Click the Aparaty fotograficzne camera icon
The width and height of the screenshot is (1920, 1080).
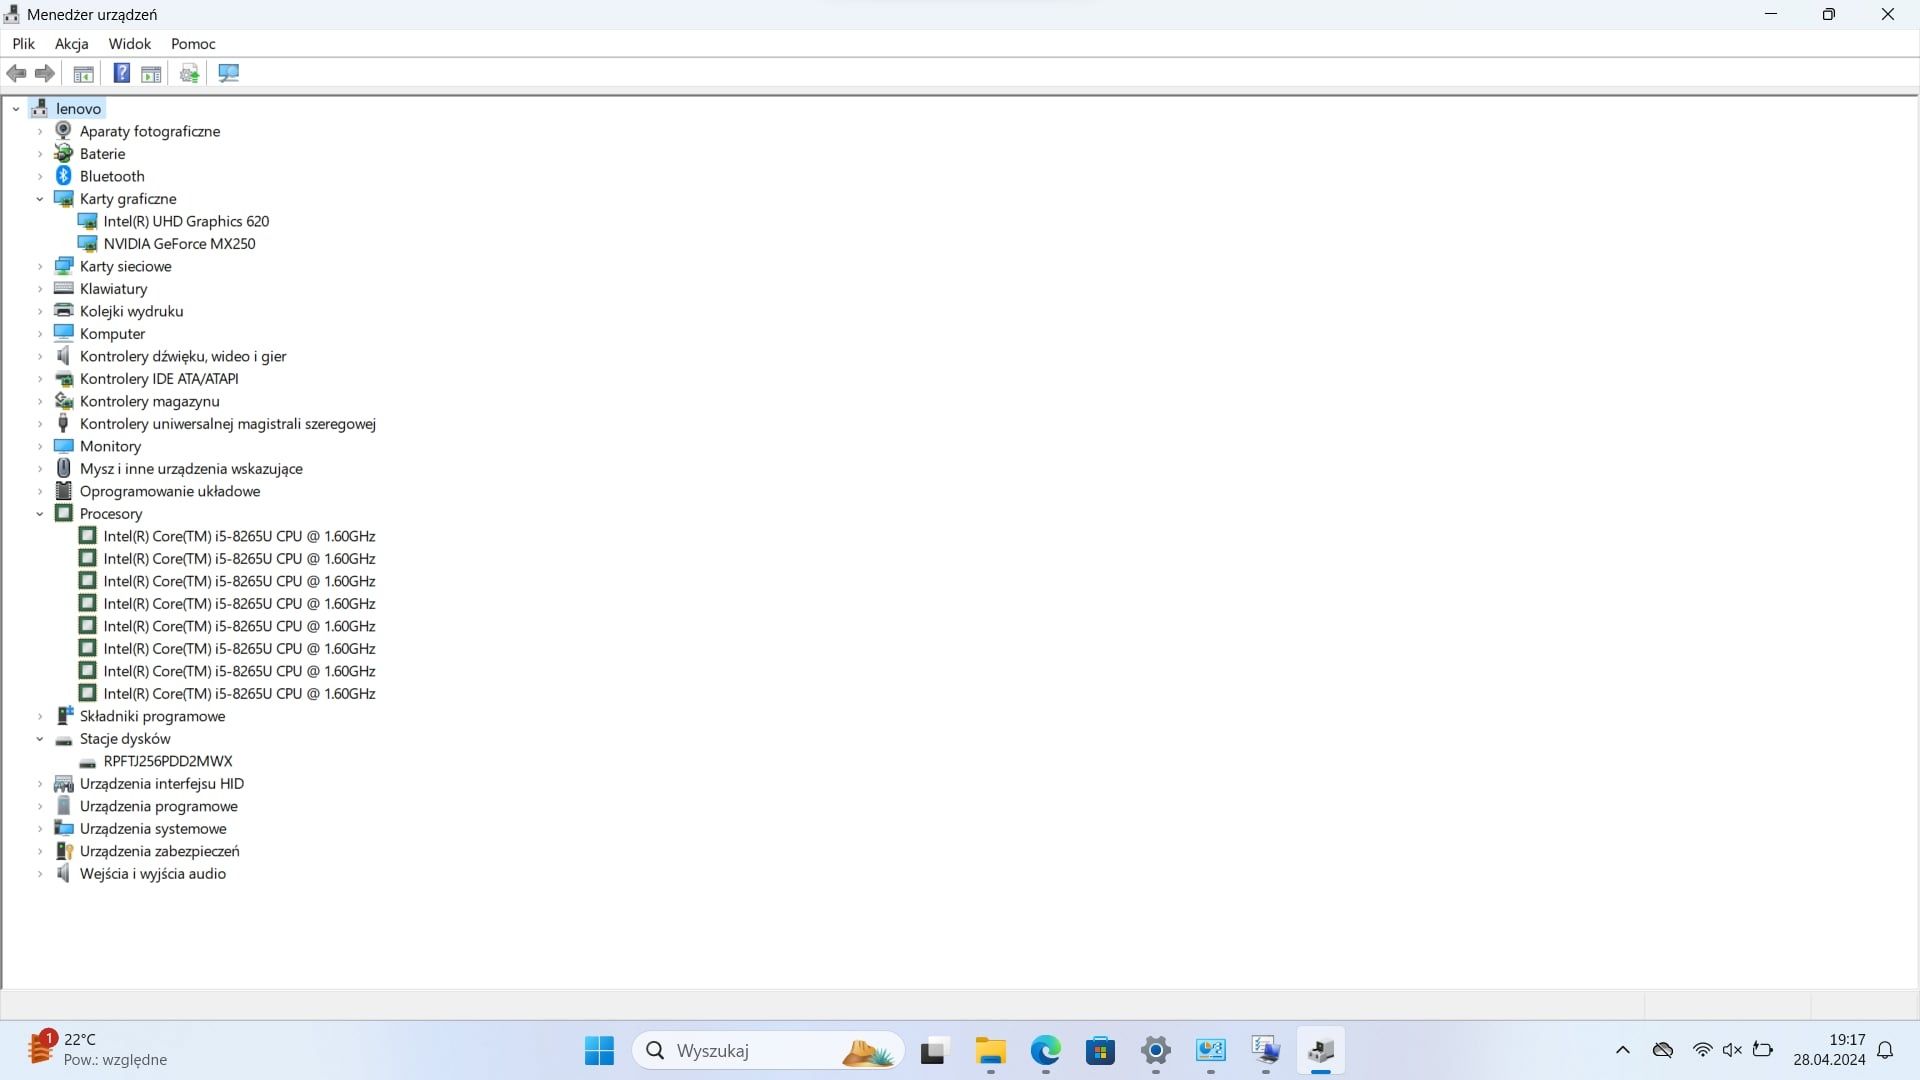pos(64,131)
